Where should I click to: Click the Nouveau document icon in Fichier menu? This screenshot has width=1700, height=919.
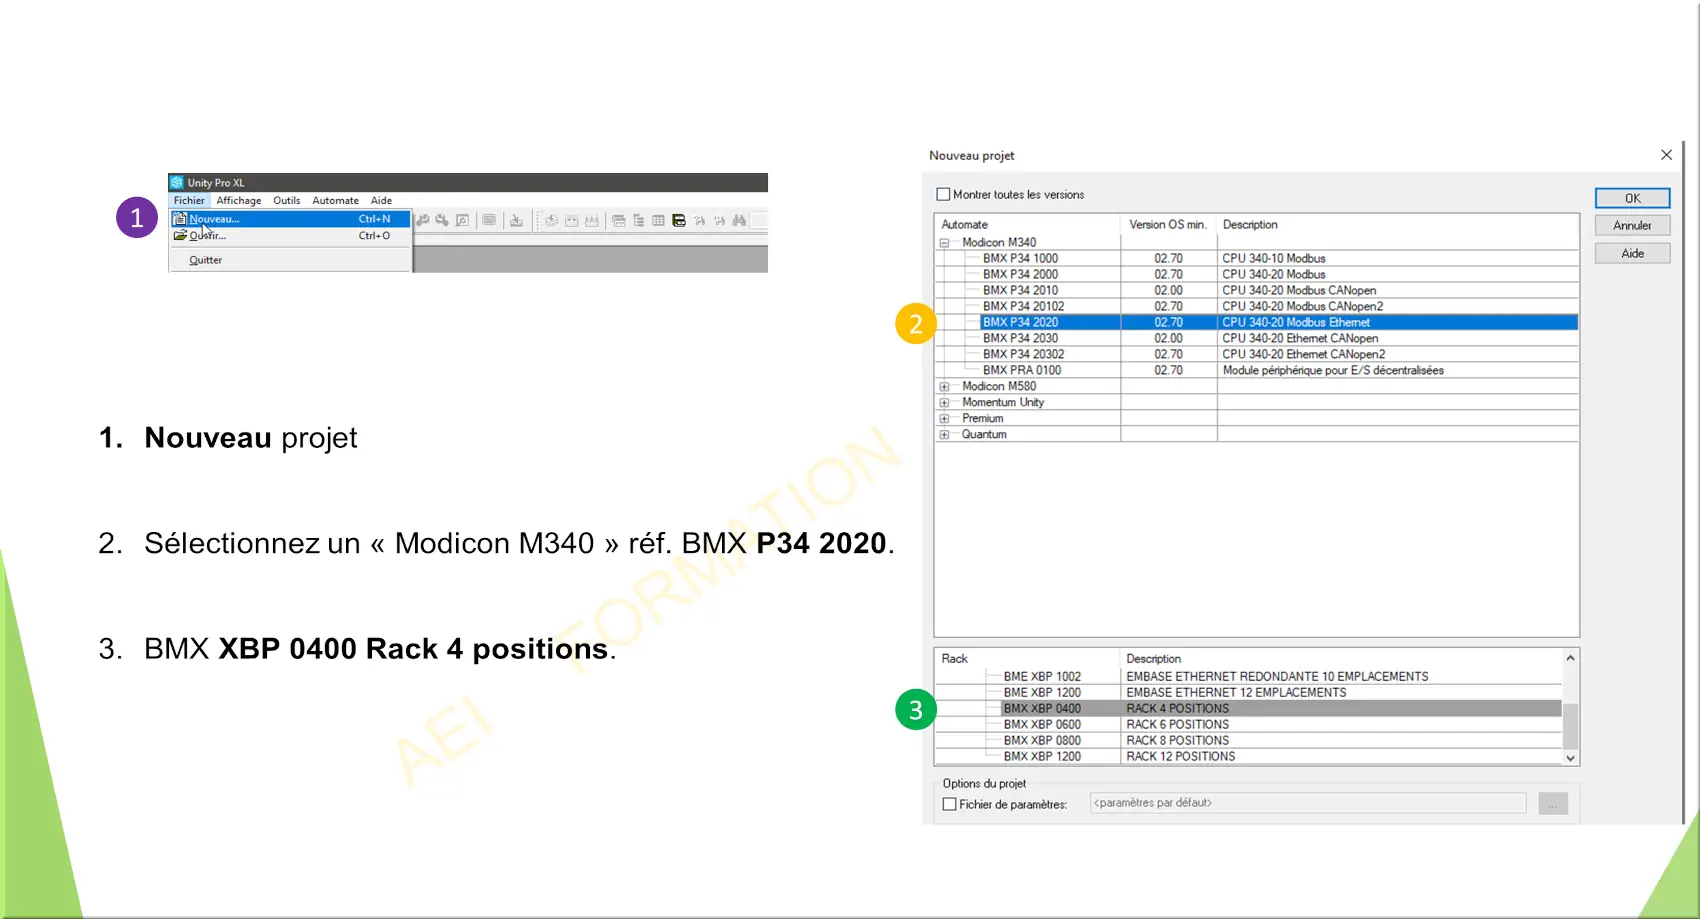click(180, 219)
